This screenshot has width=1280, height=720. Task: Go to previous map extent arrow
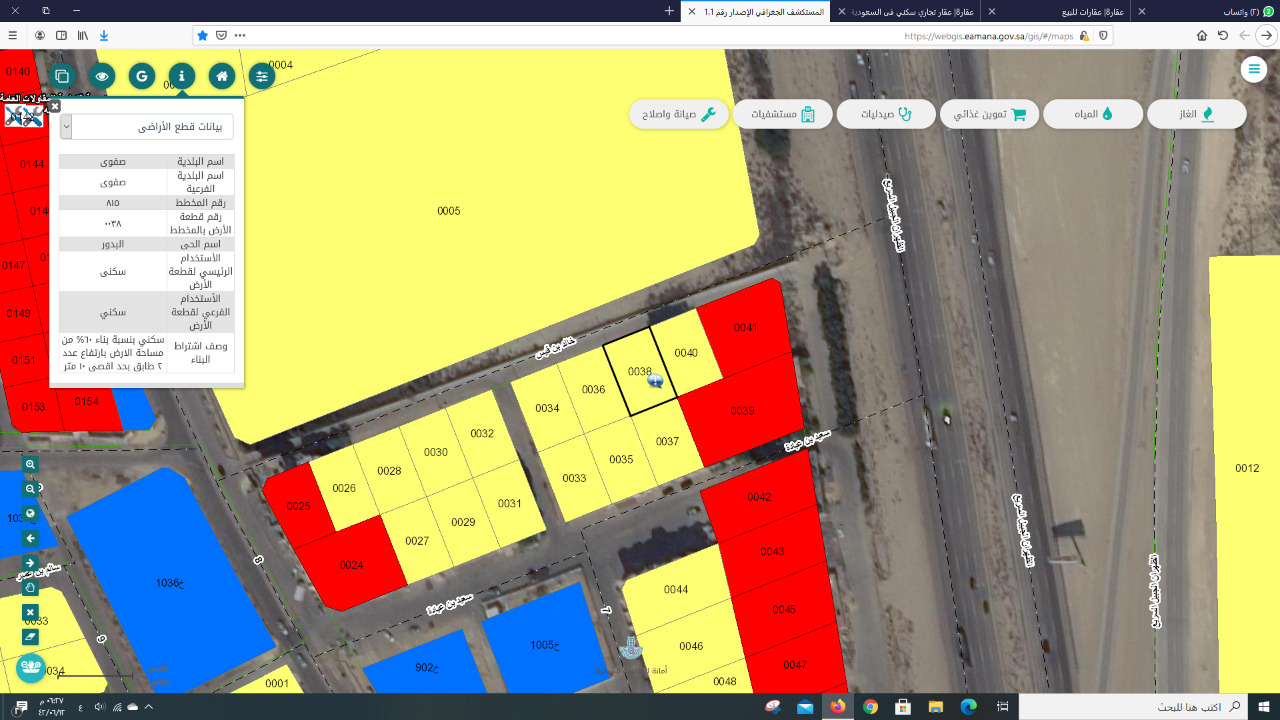pyautogui.click(x=30, y=538)
